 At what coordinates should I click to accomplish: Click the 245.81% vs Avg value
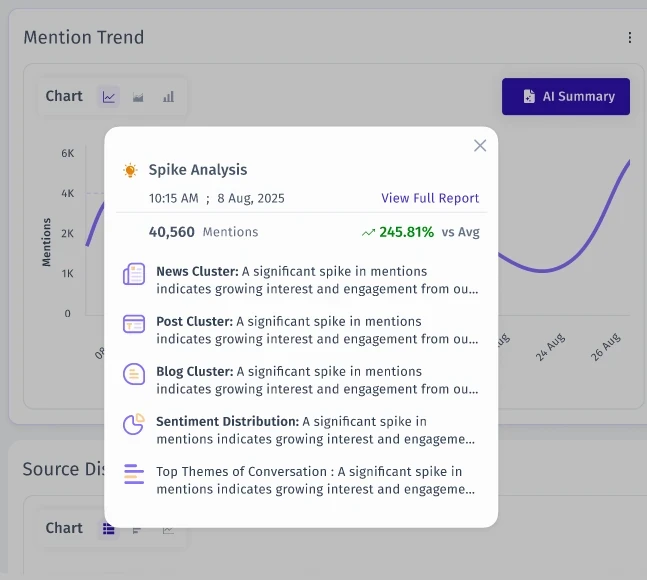coord(429,232)
